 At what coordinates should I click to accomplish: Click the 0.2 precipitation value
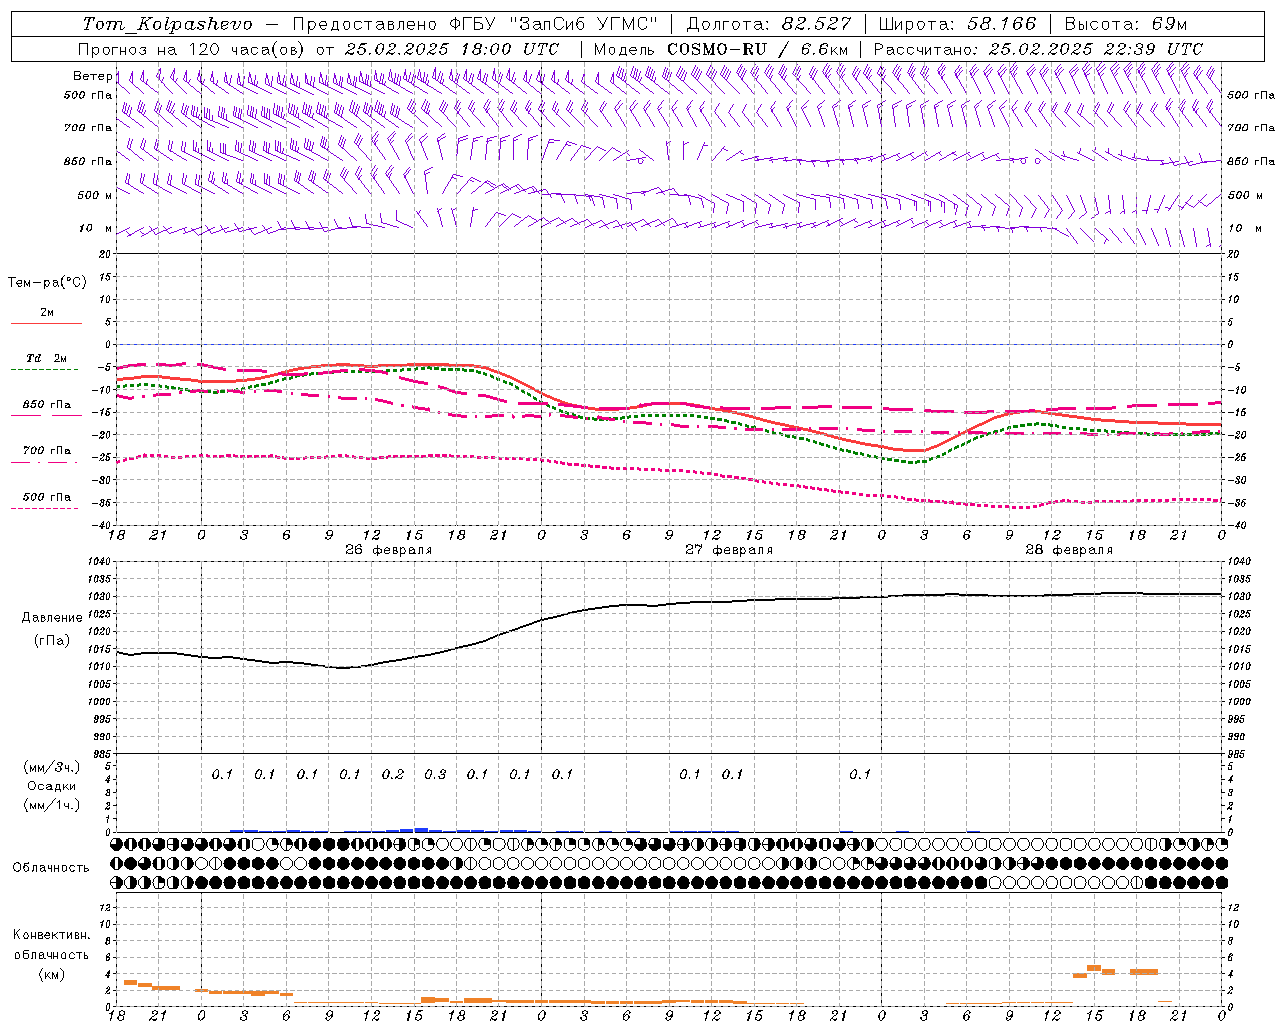pyautogui.click(x=393, y=774)
